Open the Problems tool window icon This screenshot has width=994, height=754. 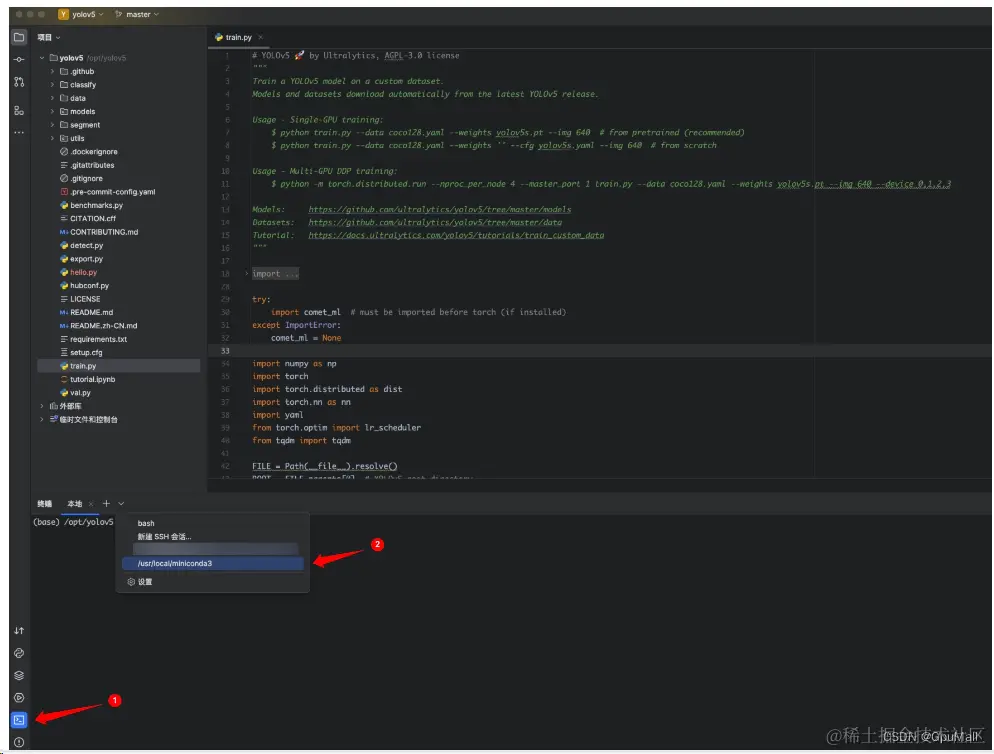pyautogui.click(x=19, y=742)
